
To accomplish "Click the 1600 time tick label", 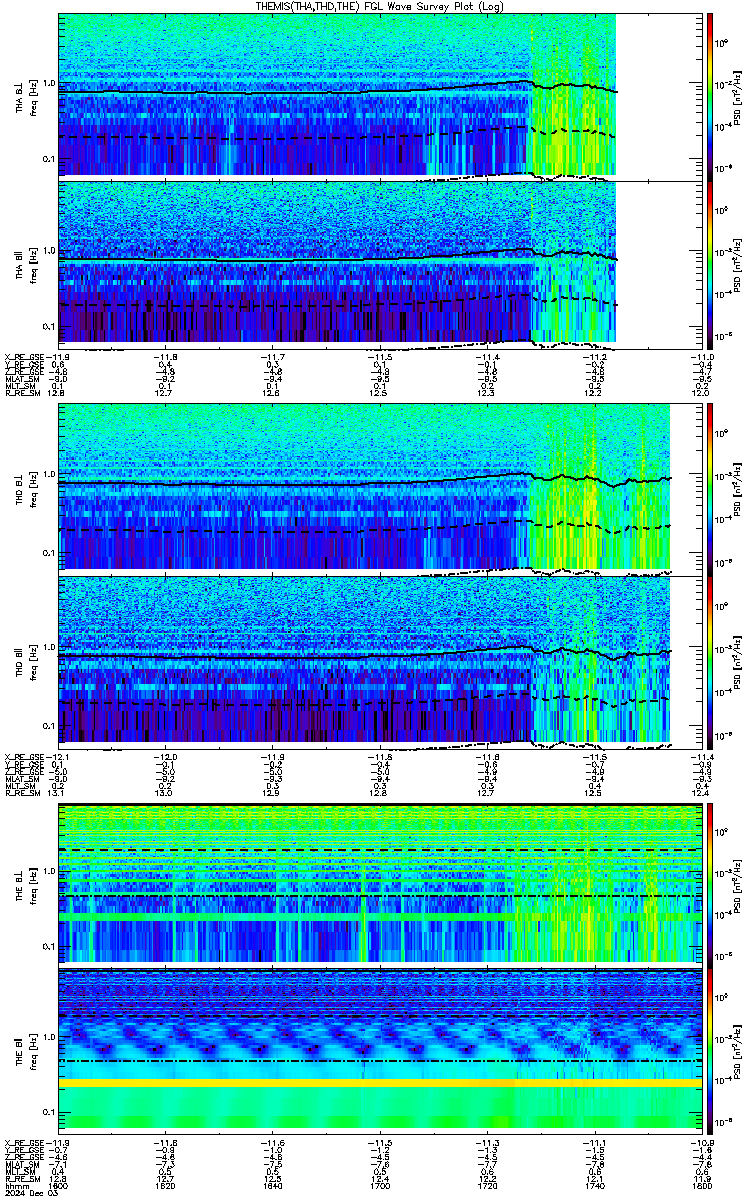I will tap(60, 1187).
